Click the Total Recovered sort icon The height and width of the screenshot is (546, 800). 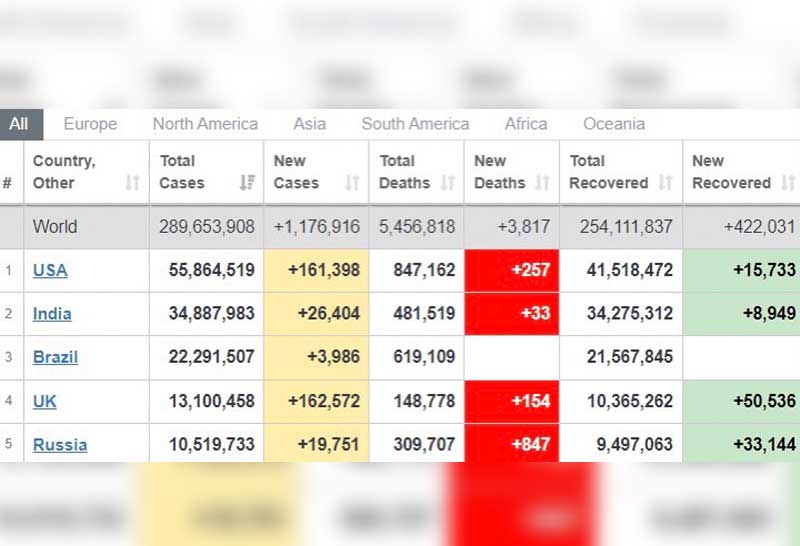tap(665, 183)
